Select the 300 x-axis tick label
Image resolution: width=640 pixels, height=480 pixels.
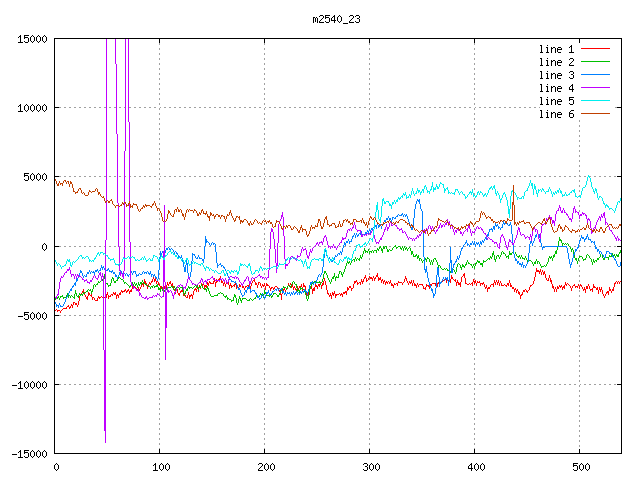tap(370, 467)
